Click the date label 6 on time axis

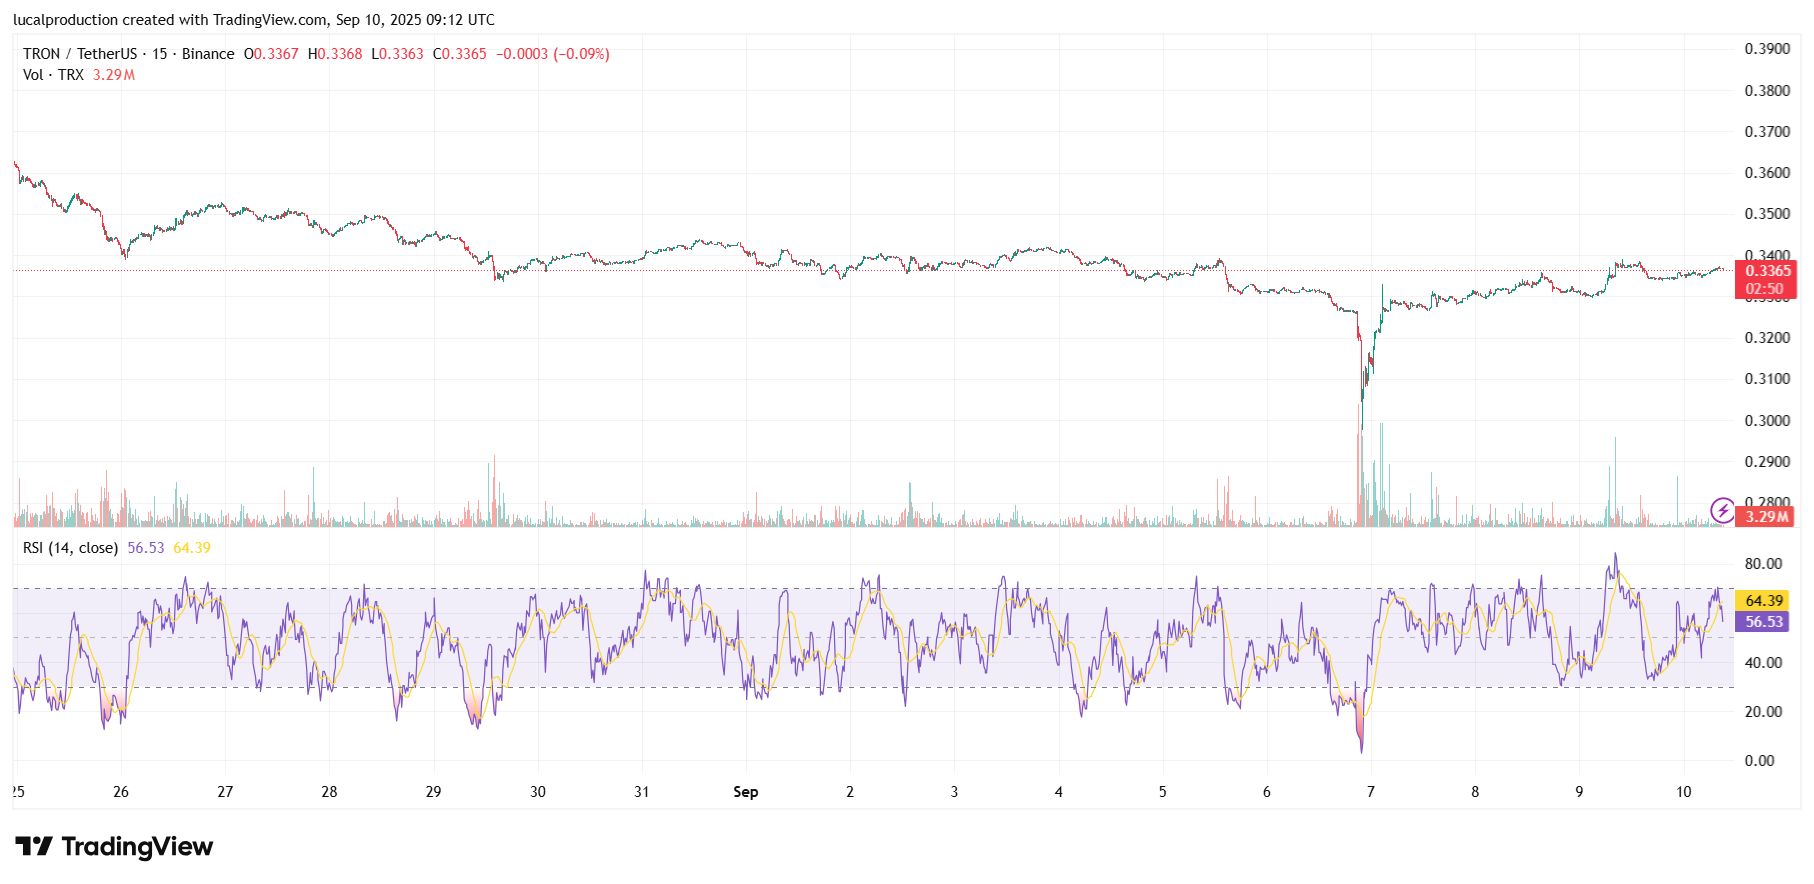point(1267,792)
